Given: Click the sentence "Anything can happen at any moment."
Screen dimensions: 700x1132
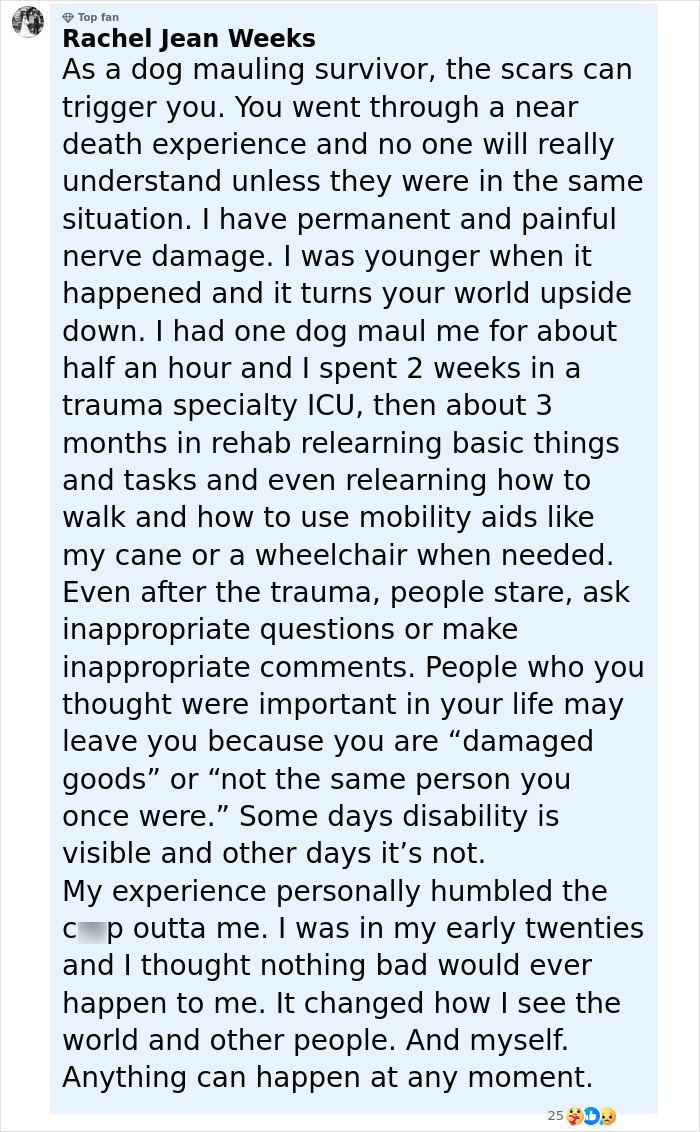Looking at the screenshot, I should (x=328, y=1078).
